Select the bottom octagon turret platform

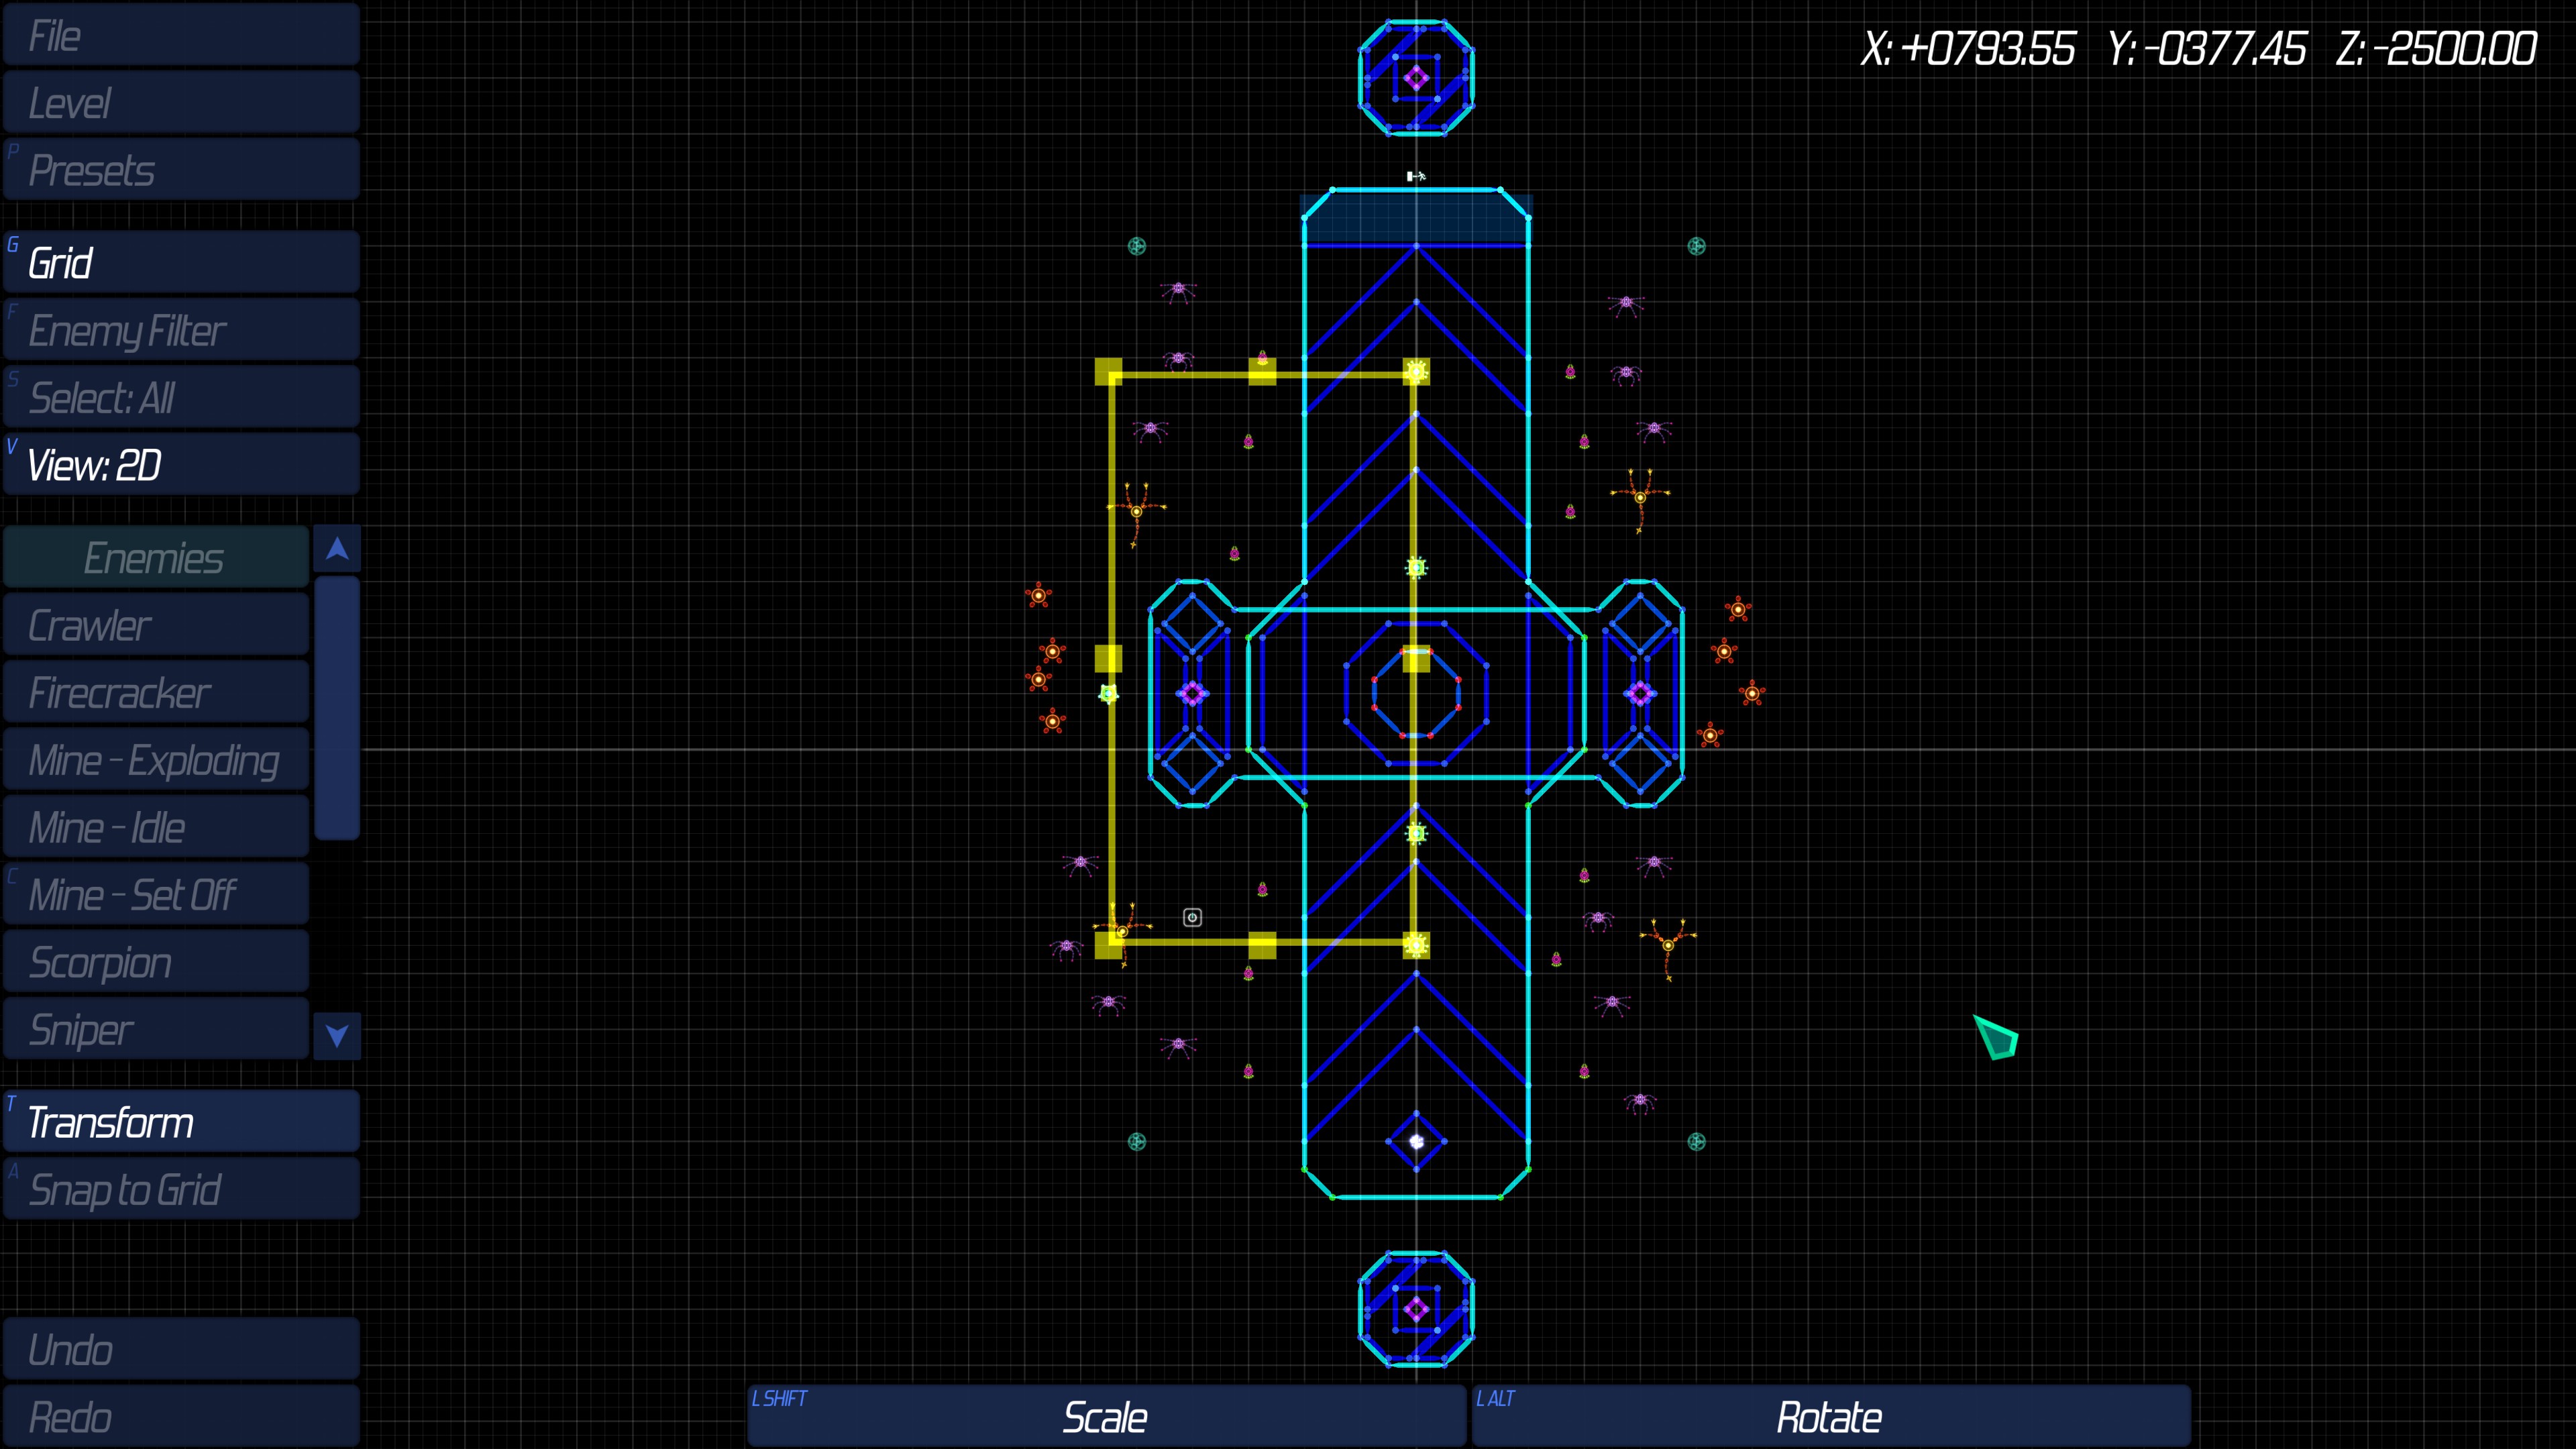1416,1308
